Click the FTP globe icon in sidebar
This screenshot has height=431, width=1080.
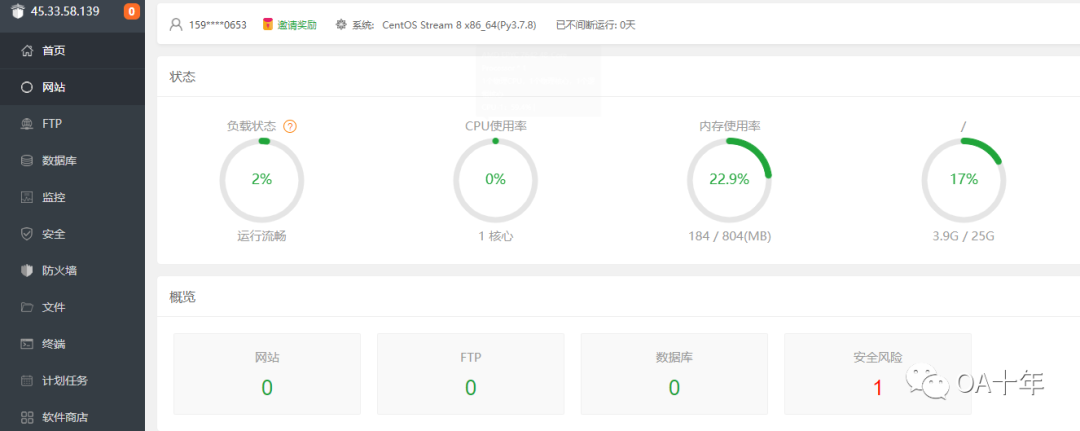coord(27,124)
